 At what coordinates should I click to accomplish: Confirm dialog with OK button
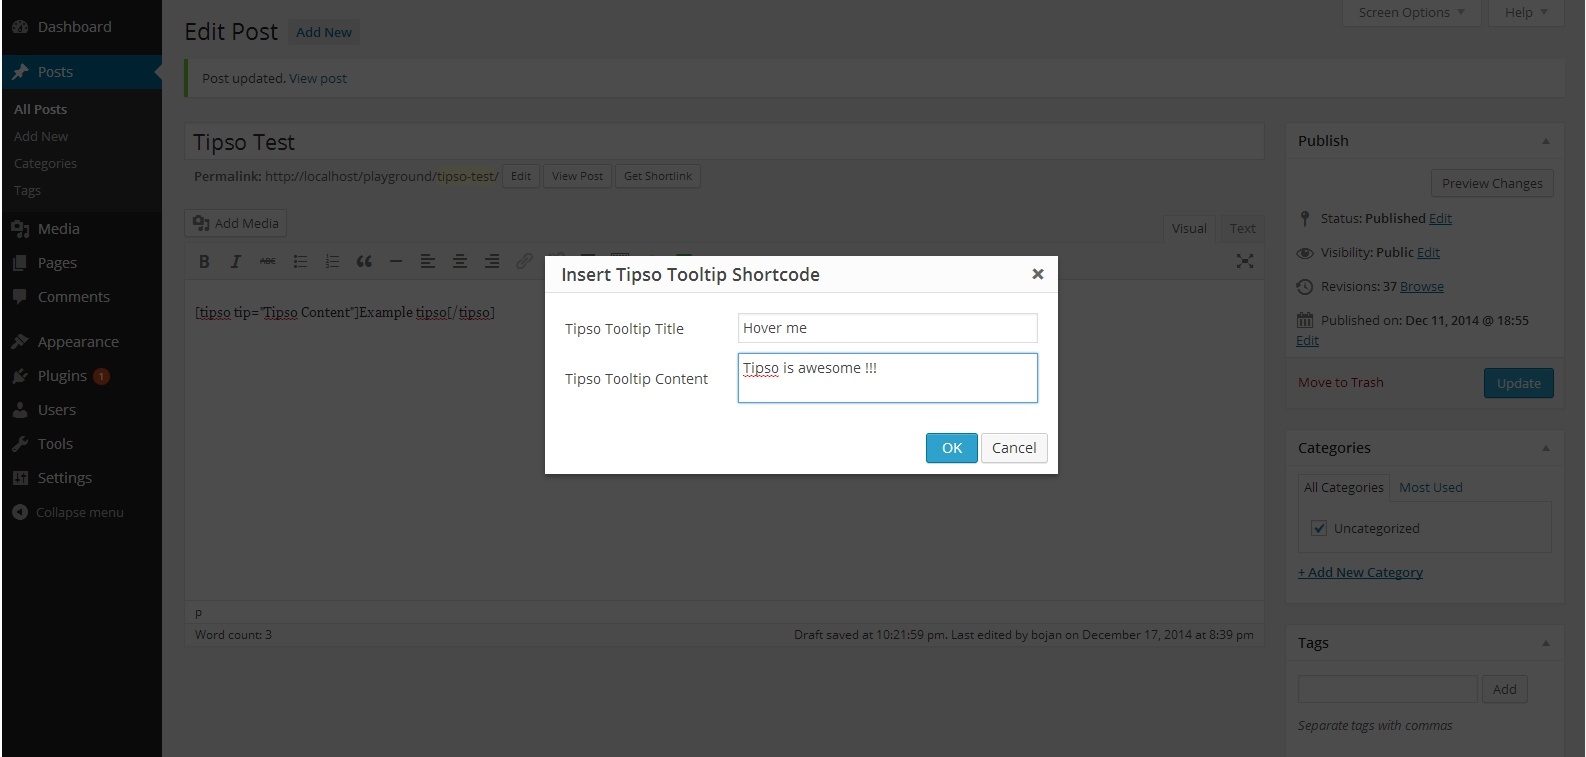(952, 448)
